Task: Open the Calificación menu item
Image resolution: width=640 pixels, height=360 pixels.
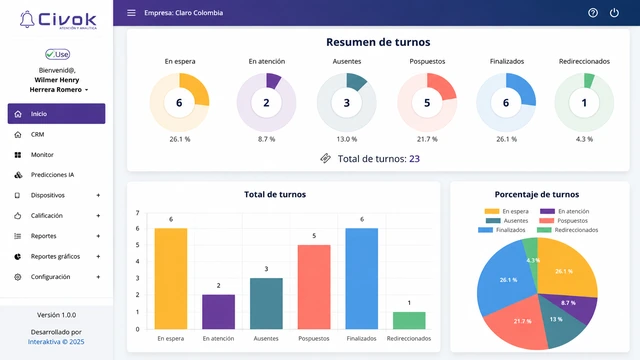Action: point(56,216)
